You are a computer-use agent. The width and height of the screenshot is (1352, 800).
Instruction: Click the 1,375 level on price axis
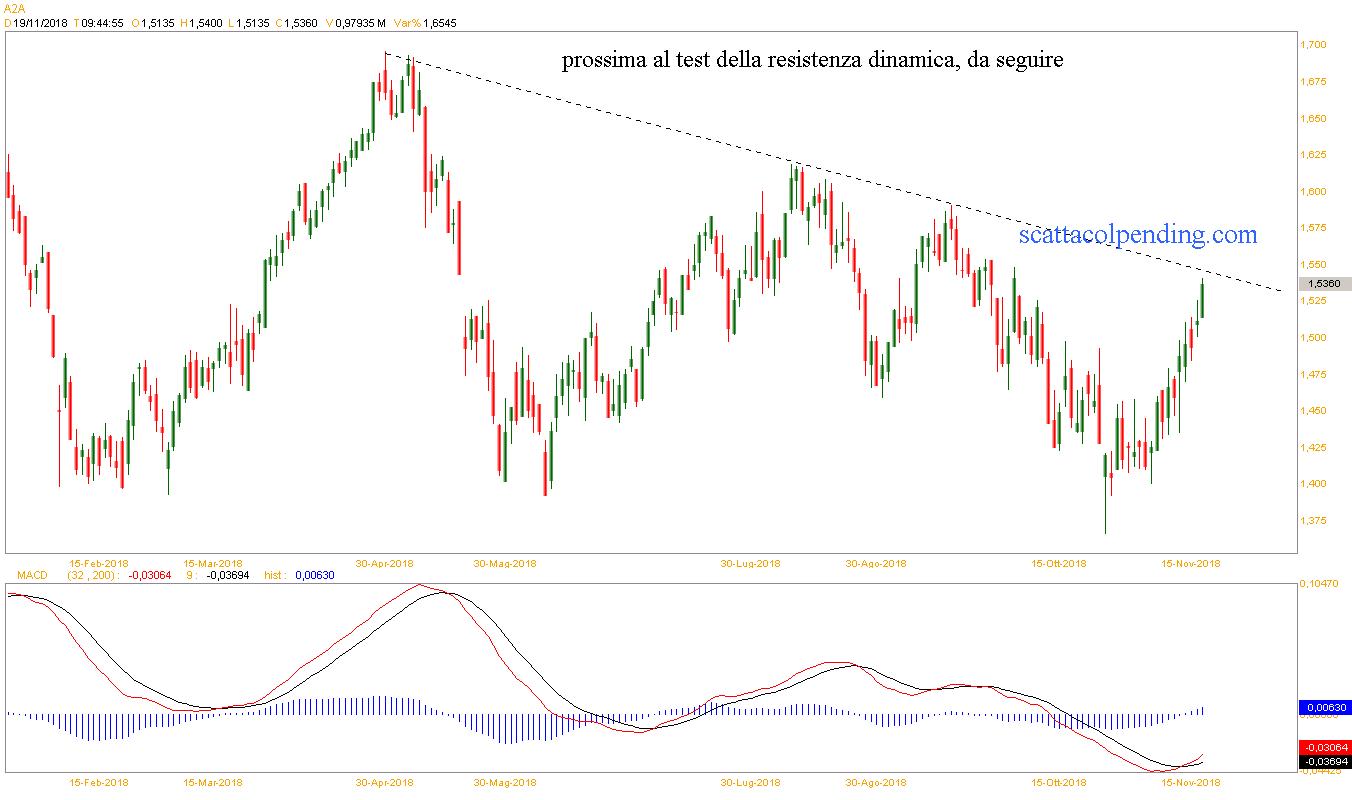tap(1312, 520)
